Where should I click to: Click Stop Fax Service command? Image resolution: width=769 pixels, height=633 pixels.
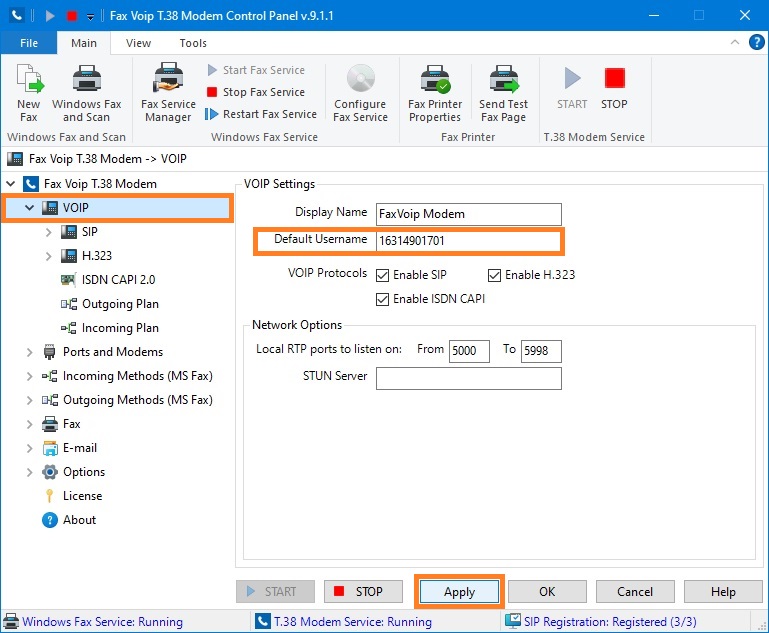pos(256,92)
